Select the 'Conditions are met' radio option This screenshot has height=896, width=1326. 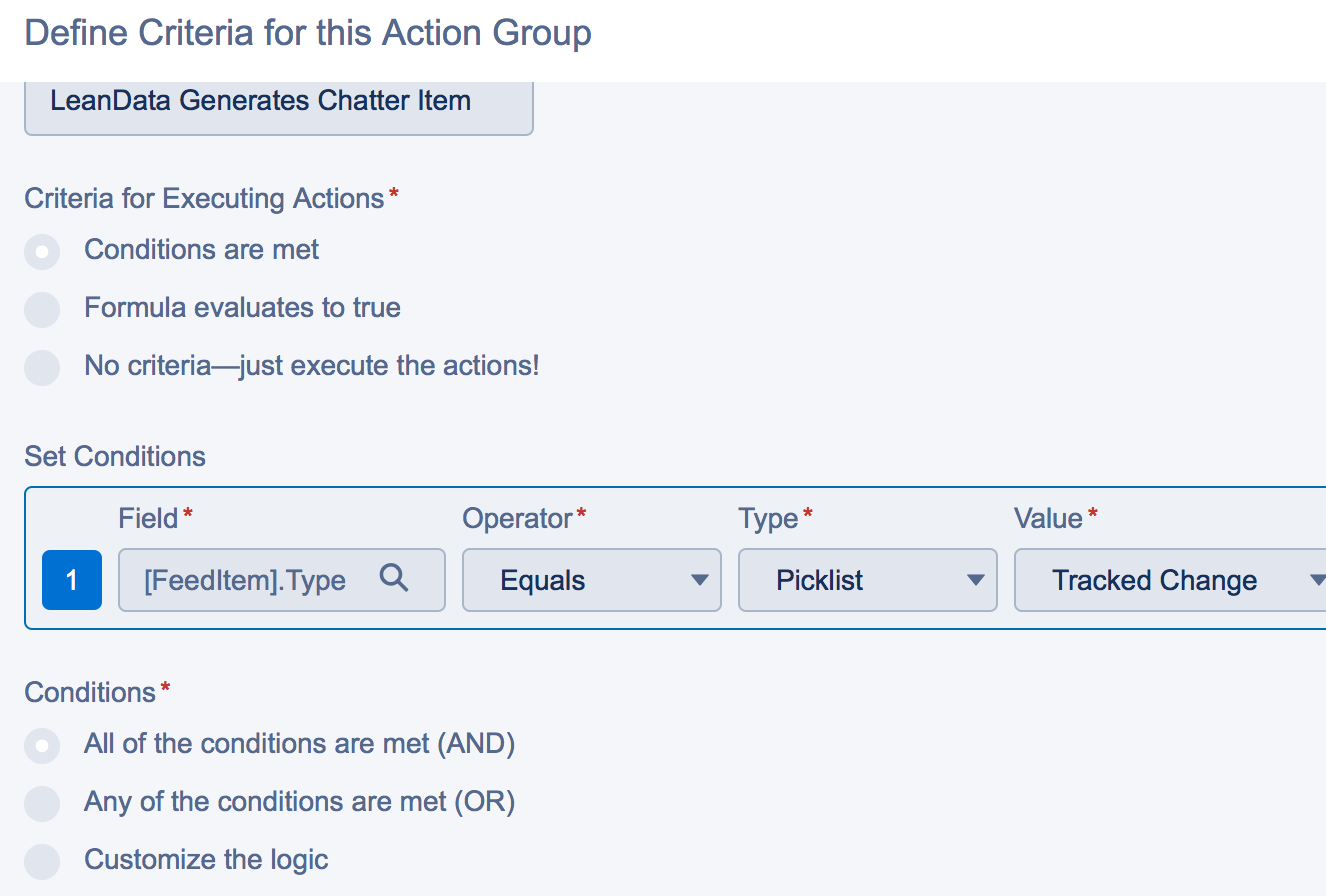(x=42, y=251)
